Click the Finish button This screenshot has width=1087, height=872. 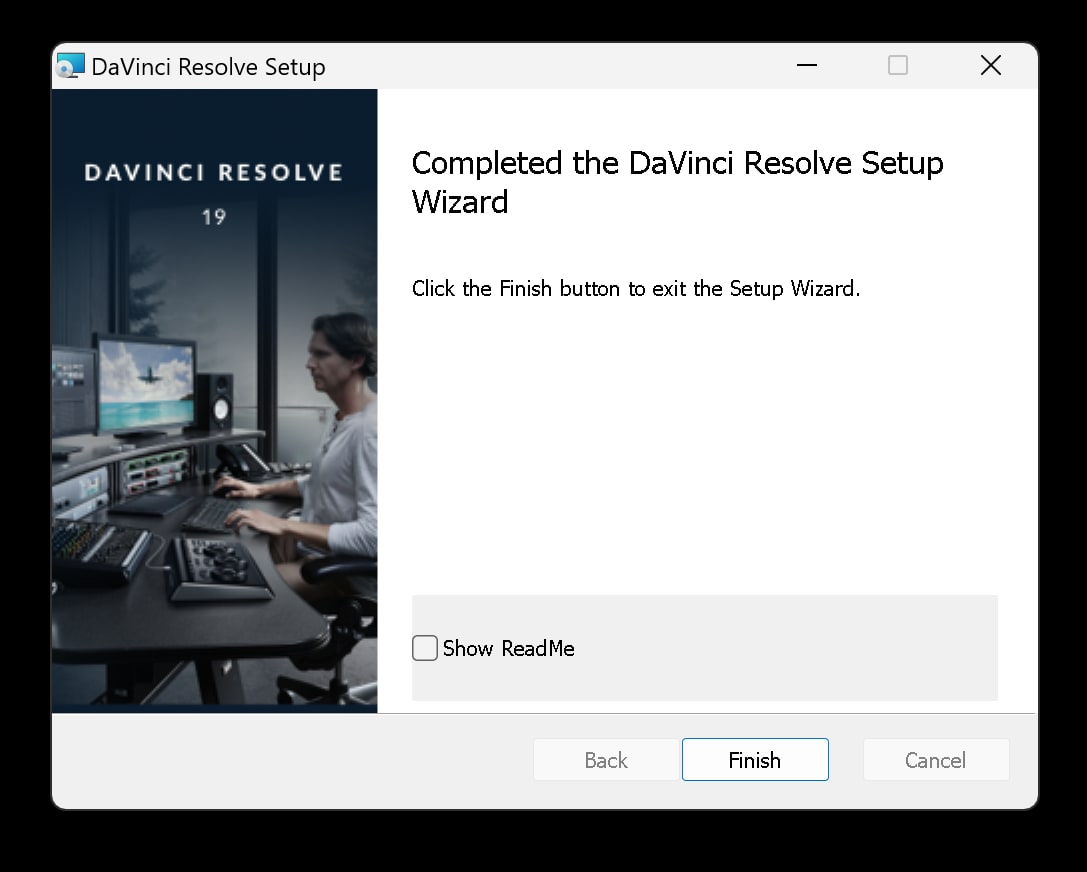coord(755,760)
